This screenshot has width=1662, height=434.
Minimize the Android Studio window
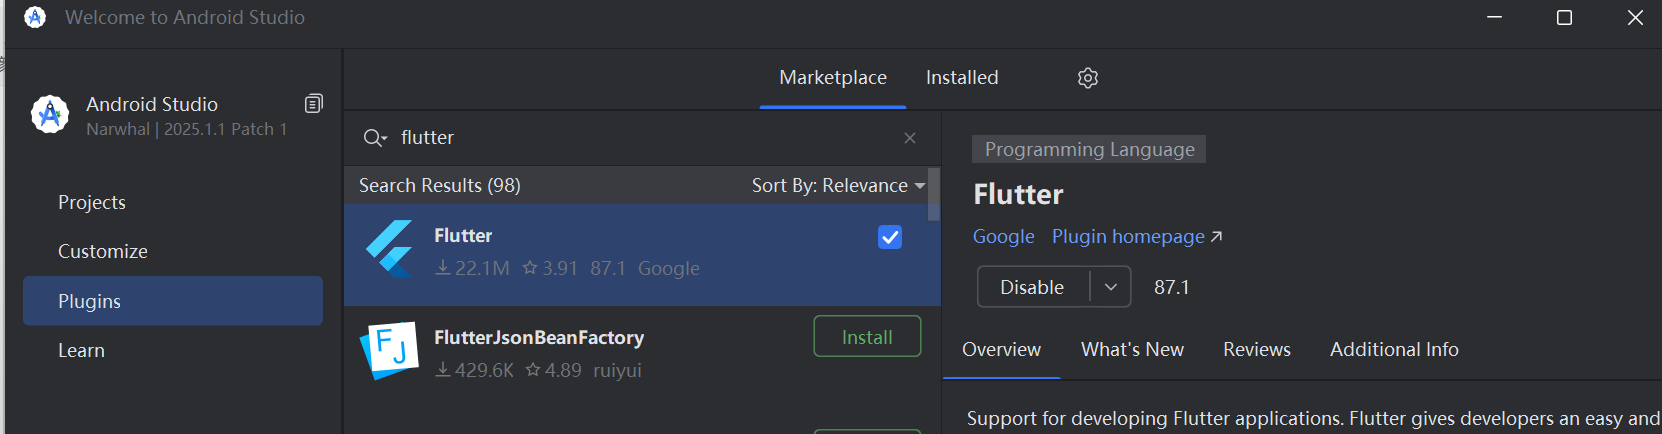click(x=1494, y=17)
